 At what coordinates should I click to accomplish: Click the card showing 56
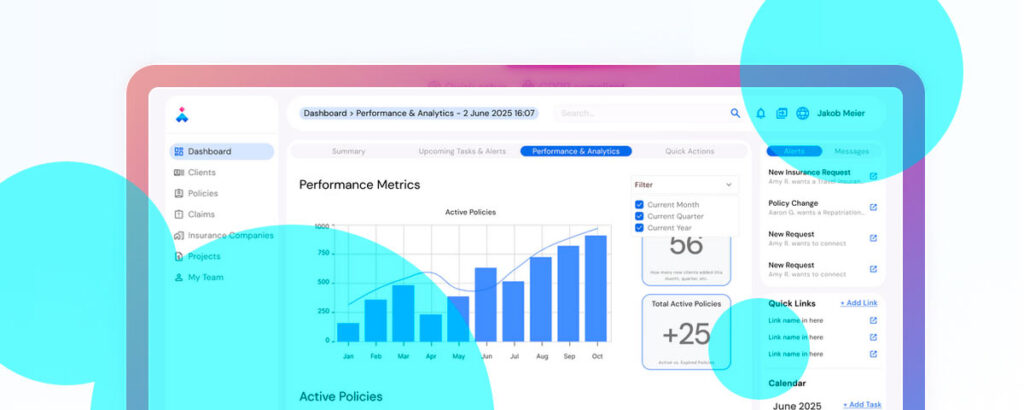click(686, 260)
